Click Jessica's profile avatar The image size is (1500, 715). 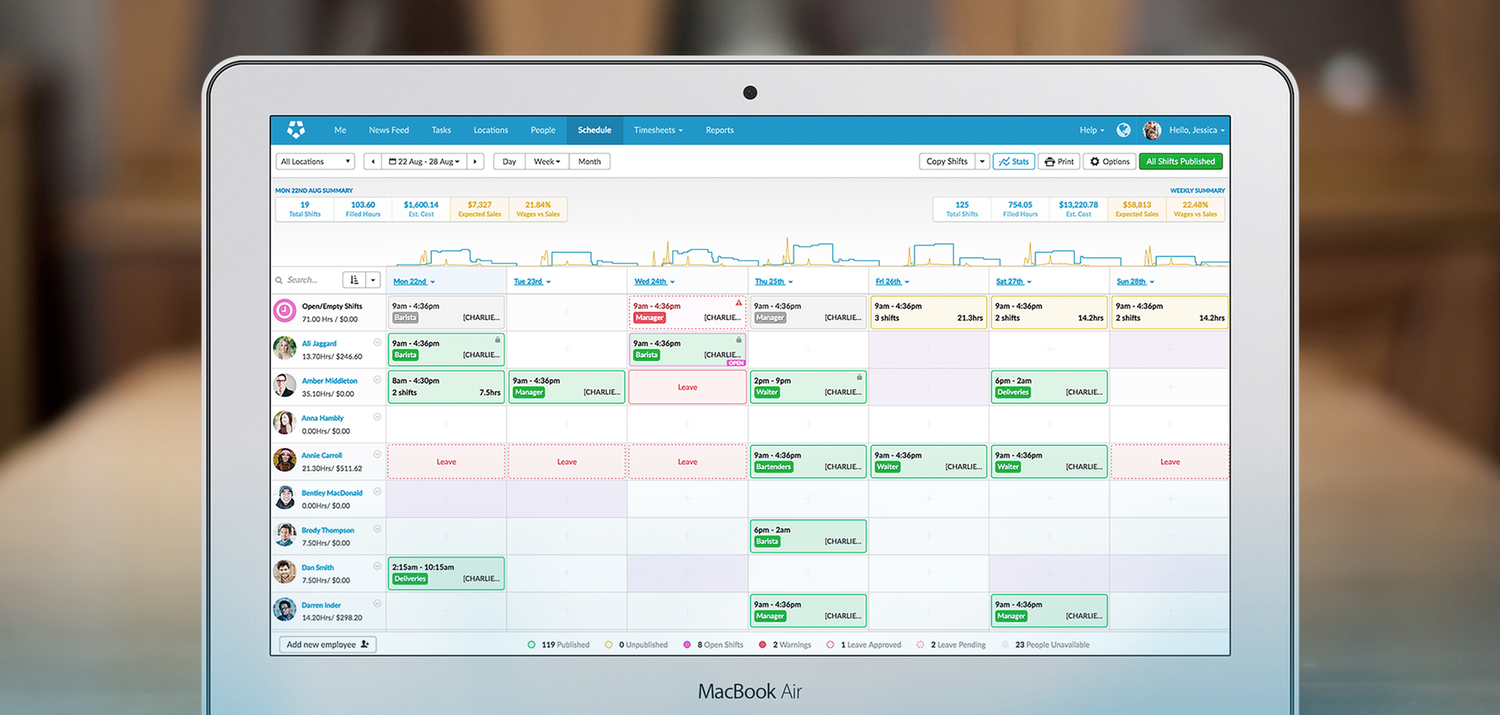pos(1152,130)
